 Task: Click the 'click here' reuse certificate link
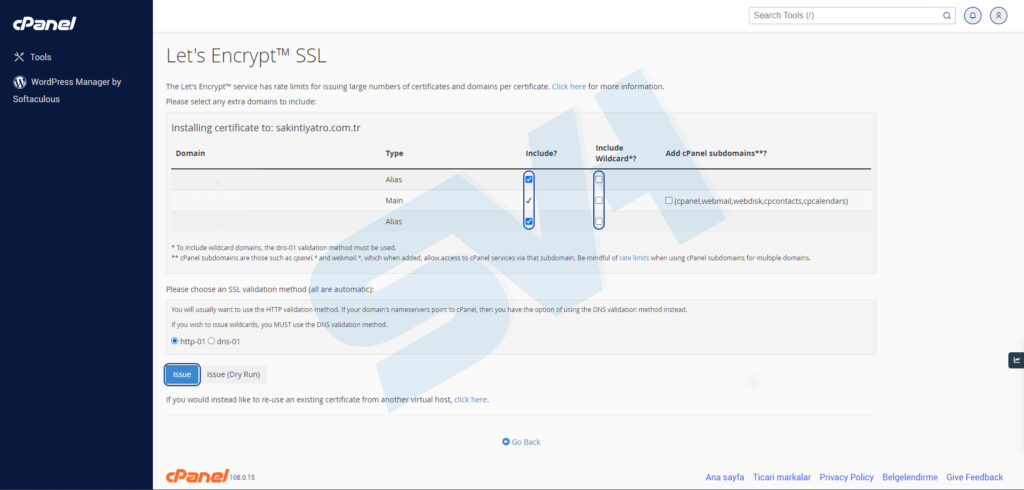[471, 399]
